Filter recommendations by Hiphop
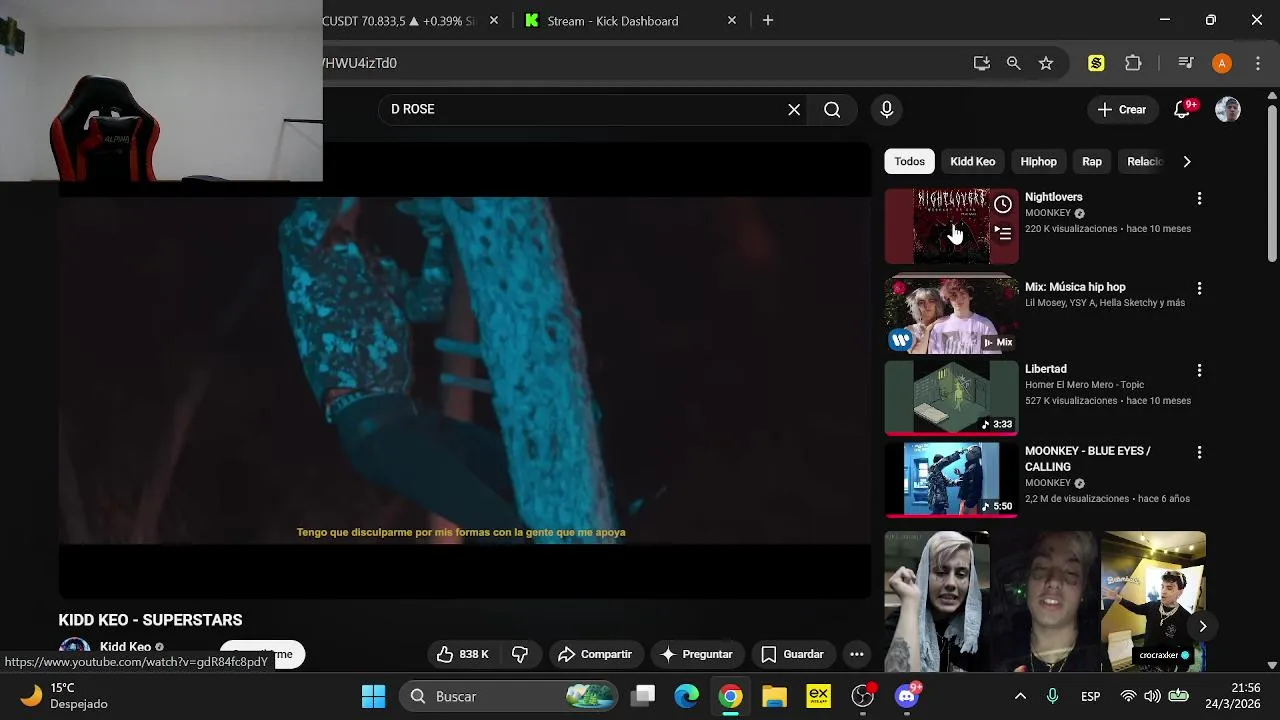Screen dimensions: 1280x720 pyautogui.click(x=1038, y=161)
